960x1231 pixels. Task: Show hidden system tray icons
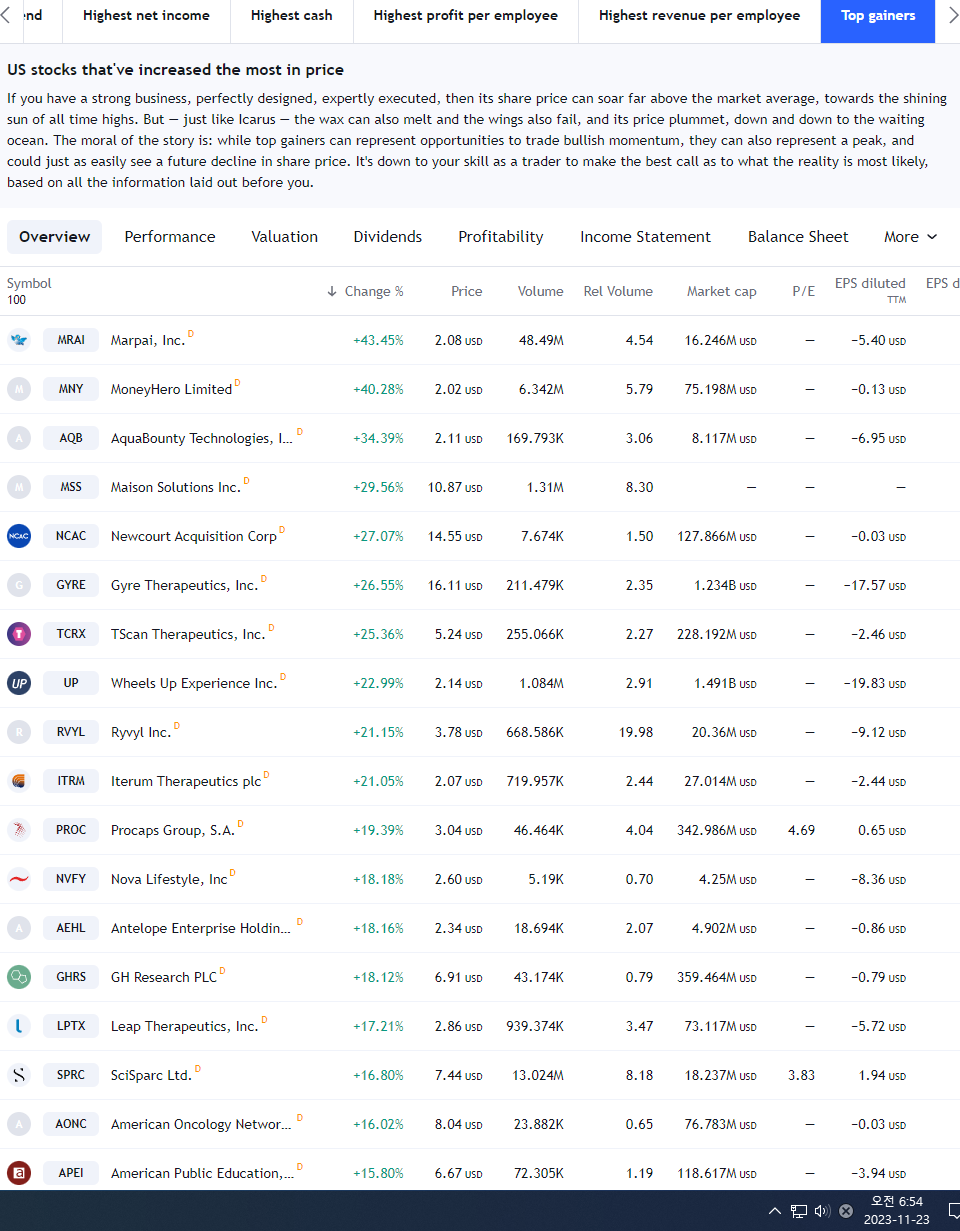[775, 1211]
